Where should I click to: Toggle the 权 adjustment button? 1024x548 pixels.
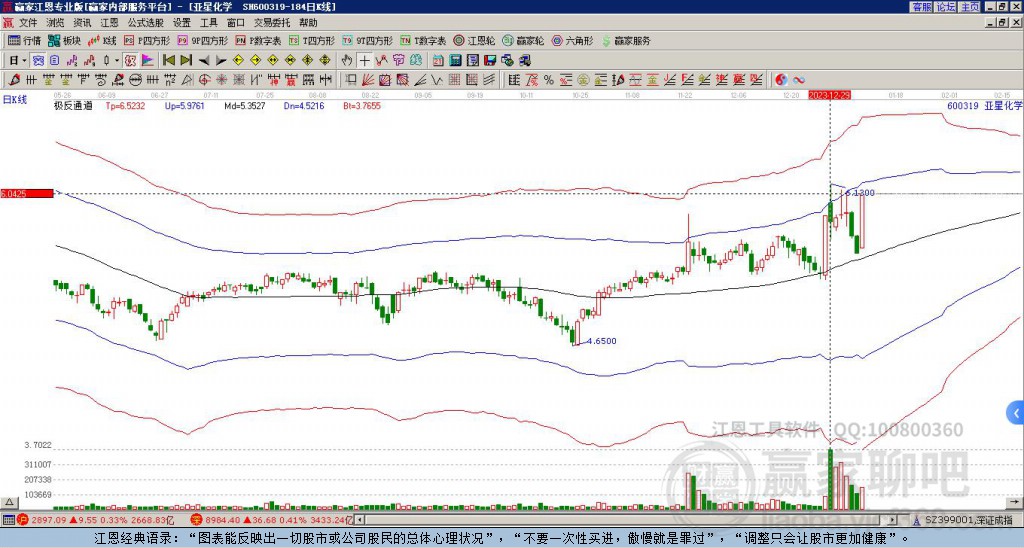tap(130, 60)
